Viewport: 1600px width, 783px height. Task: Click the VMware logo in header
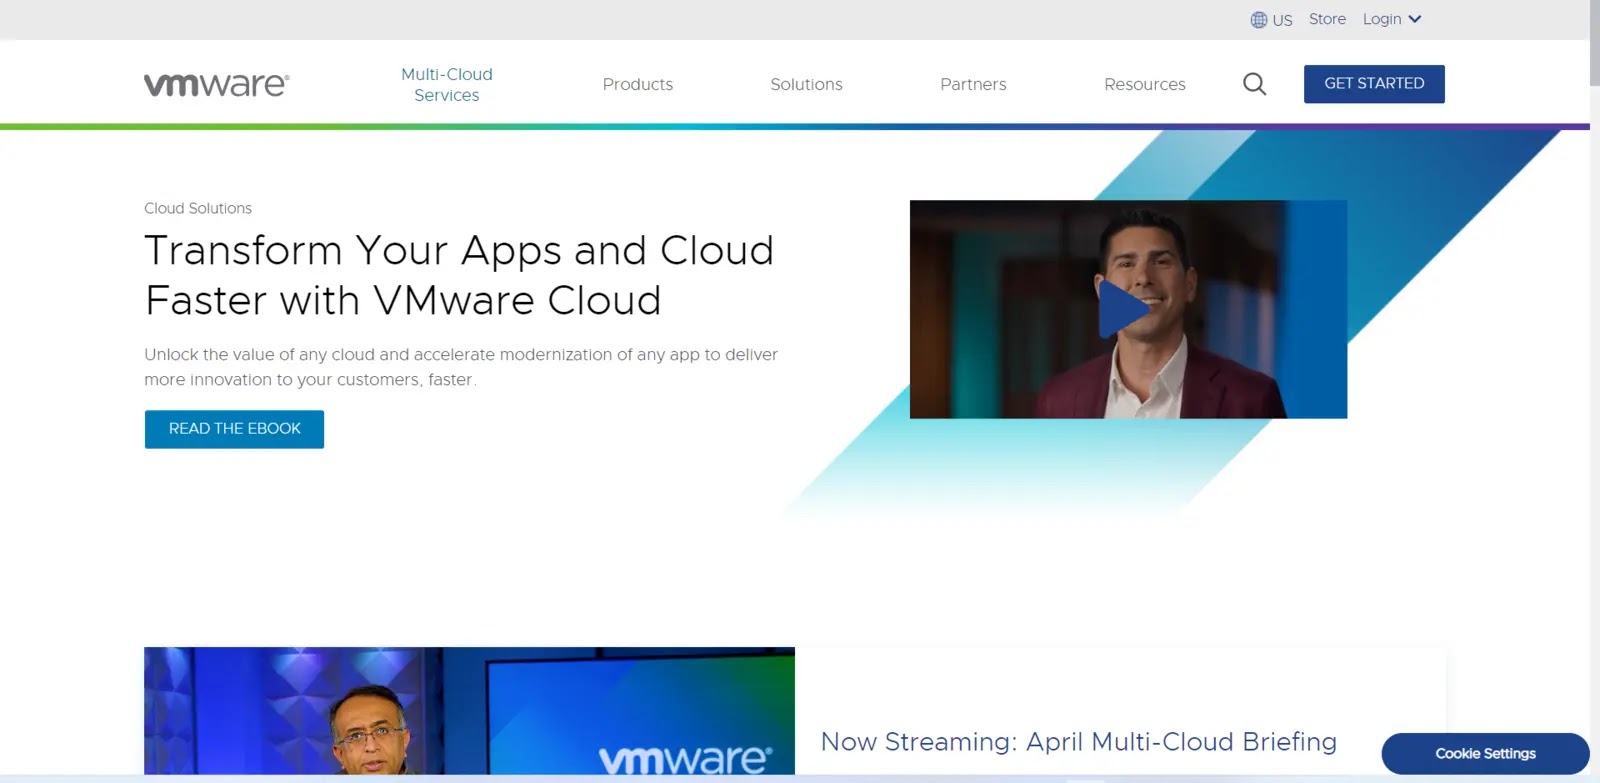(x=217, y=85)
